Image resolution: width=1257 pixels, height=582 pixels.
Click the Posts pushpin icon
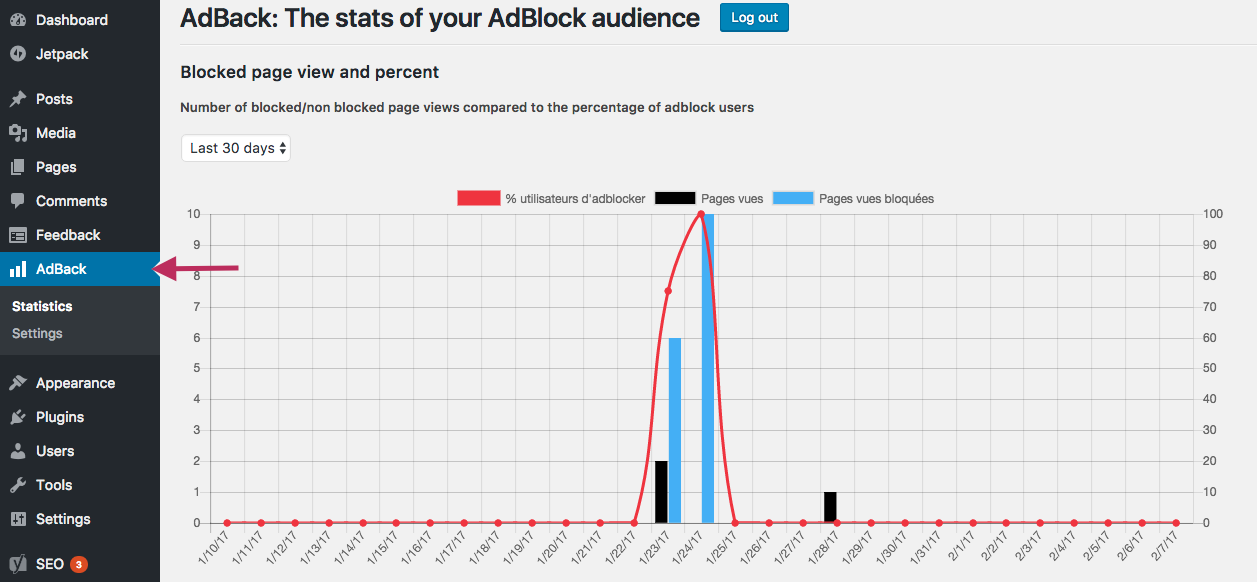18,99
